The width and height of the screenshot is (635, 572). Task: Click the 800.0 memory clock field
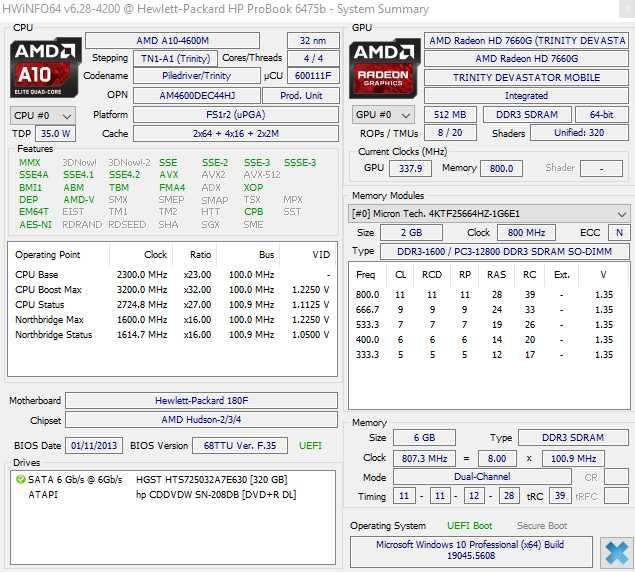(x=501, y=169)
